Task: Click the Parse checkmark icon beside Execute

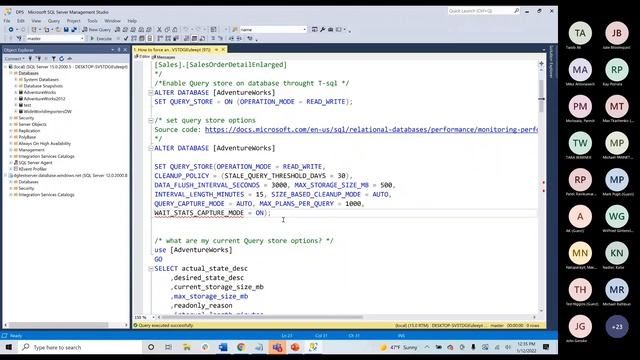Action: (126, 38)
